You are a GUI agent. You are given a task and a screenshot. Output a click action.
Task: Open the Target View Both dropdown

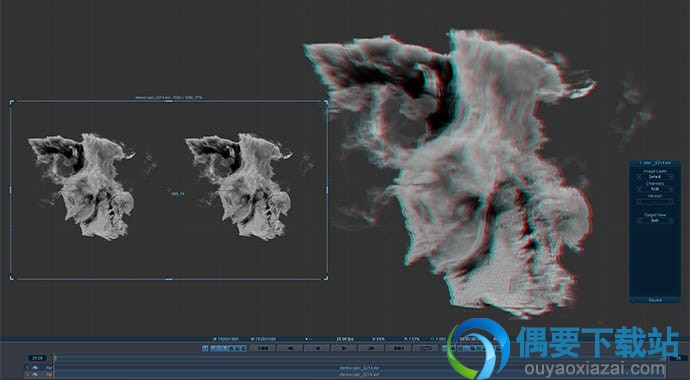[x=655, y=220]
